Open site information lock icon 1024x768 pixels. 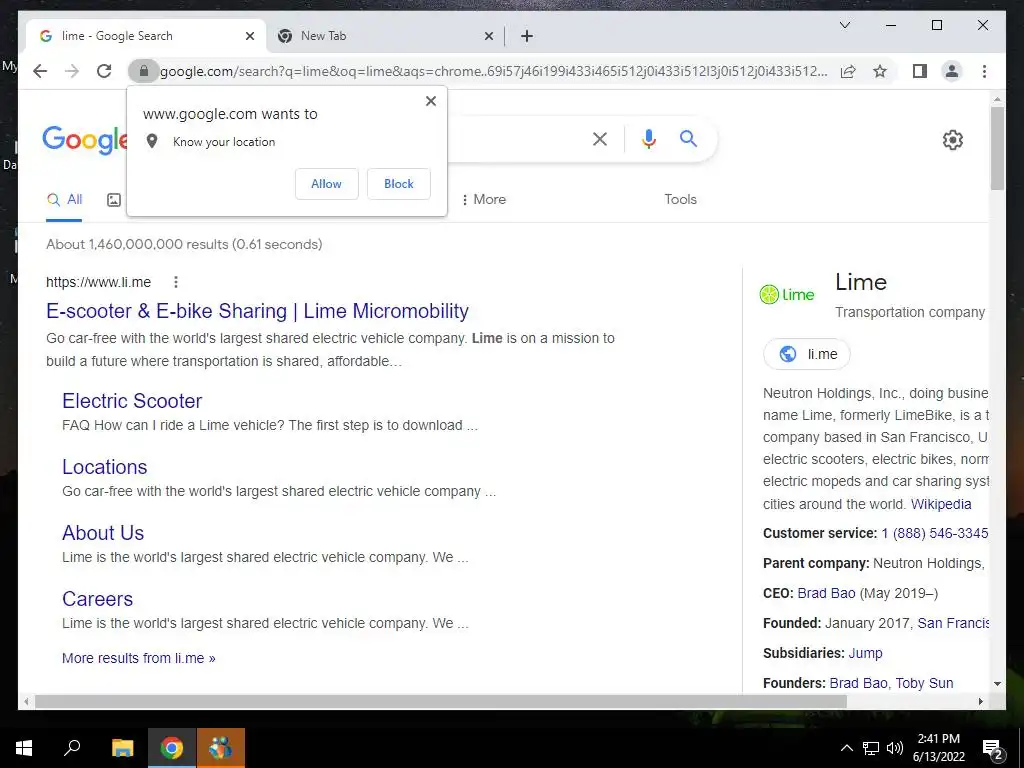[x=144, y=71]
